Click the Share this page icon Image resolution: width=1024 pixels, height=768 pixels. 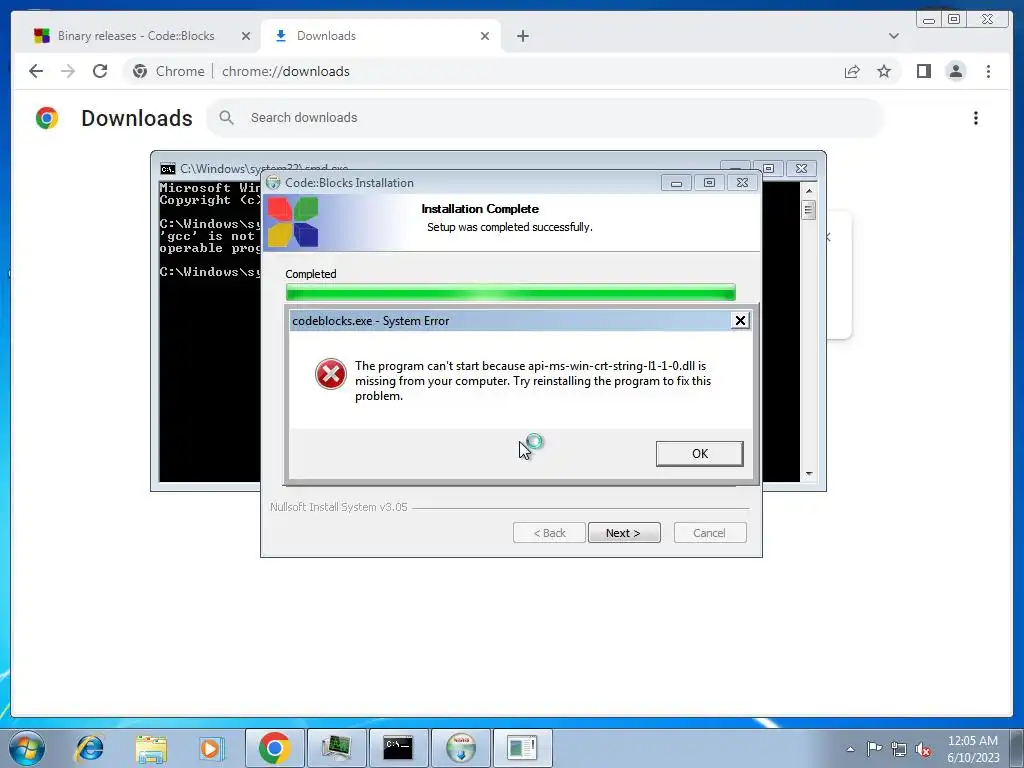[852, 71]
